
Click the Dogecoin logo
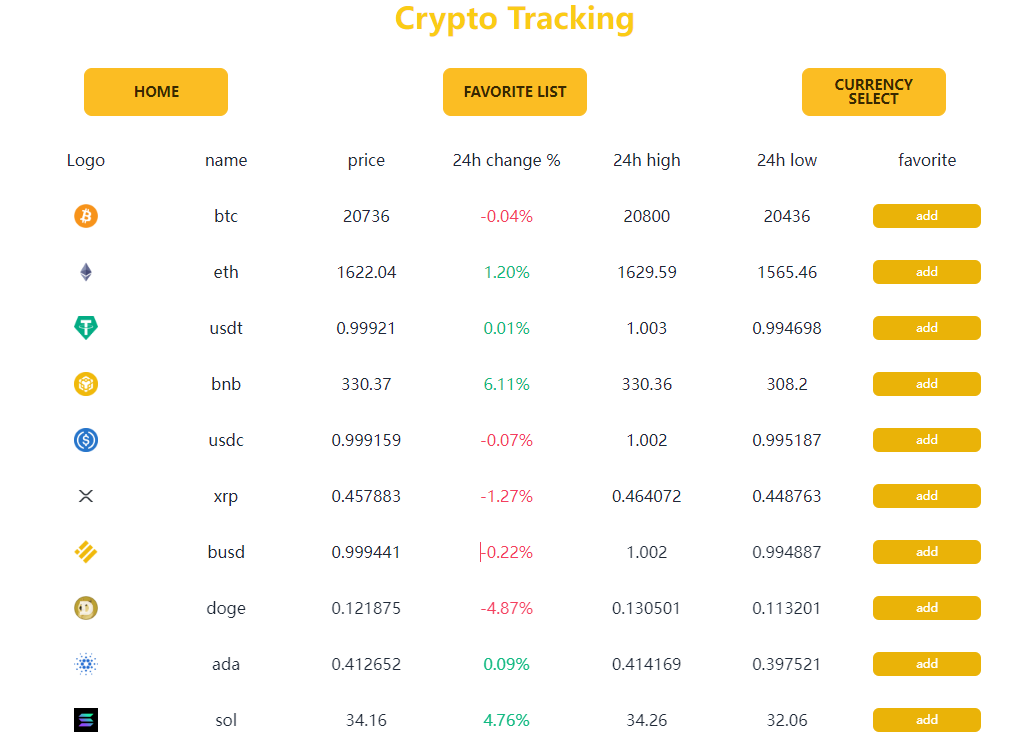point(85,607)
